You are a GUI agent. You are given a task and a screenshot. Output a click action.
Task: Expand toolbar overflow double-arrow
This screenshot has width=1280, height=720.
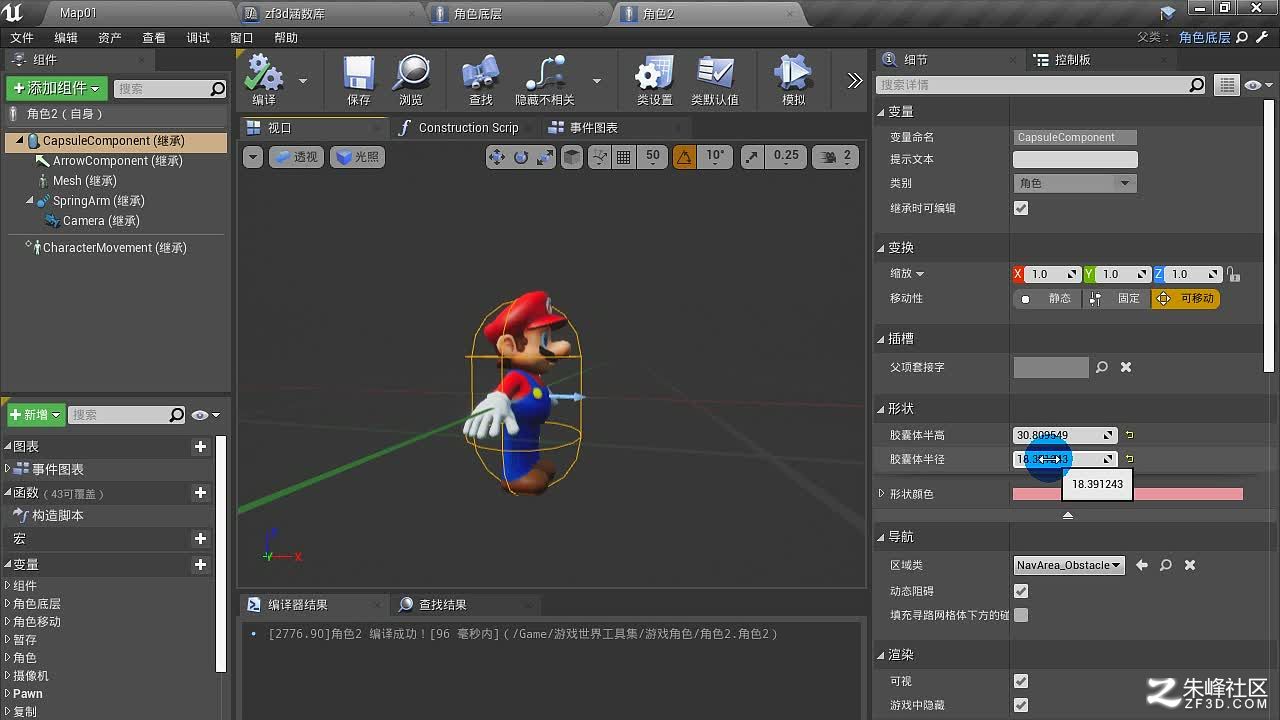pos(854,81)
